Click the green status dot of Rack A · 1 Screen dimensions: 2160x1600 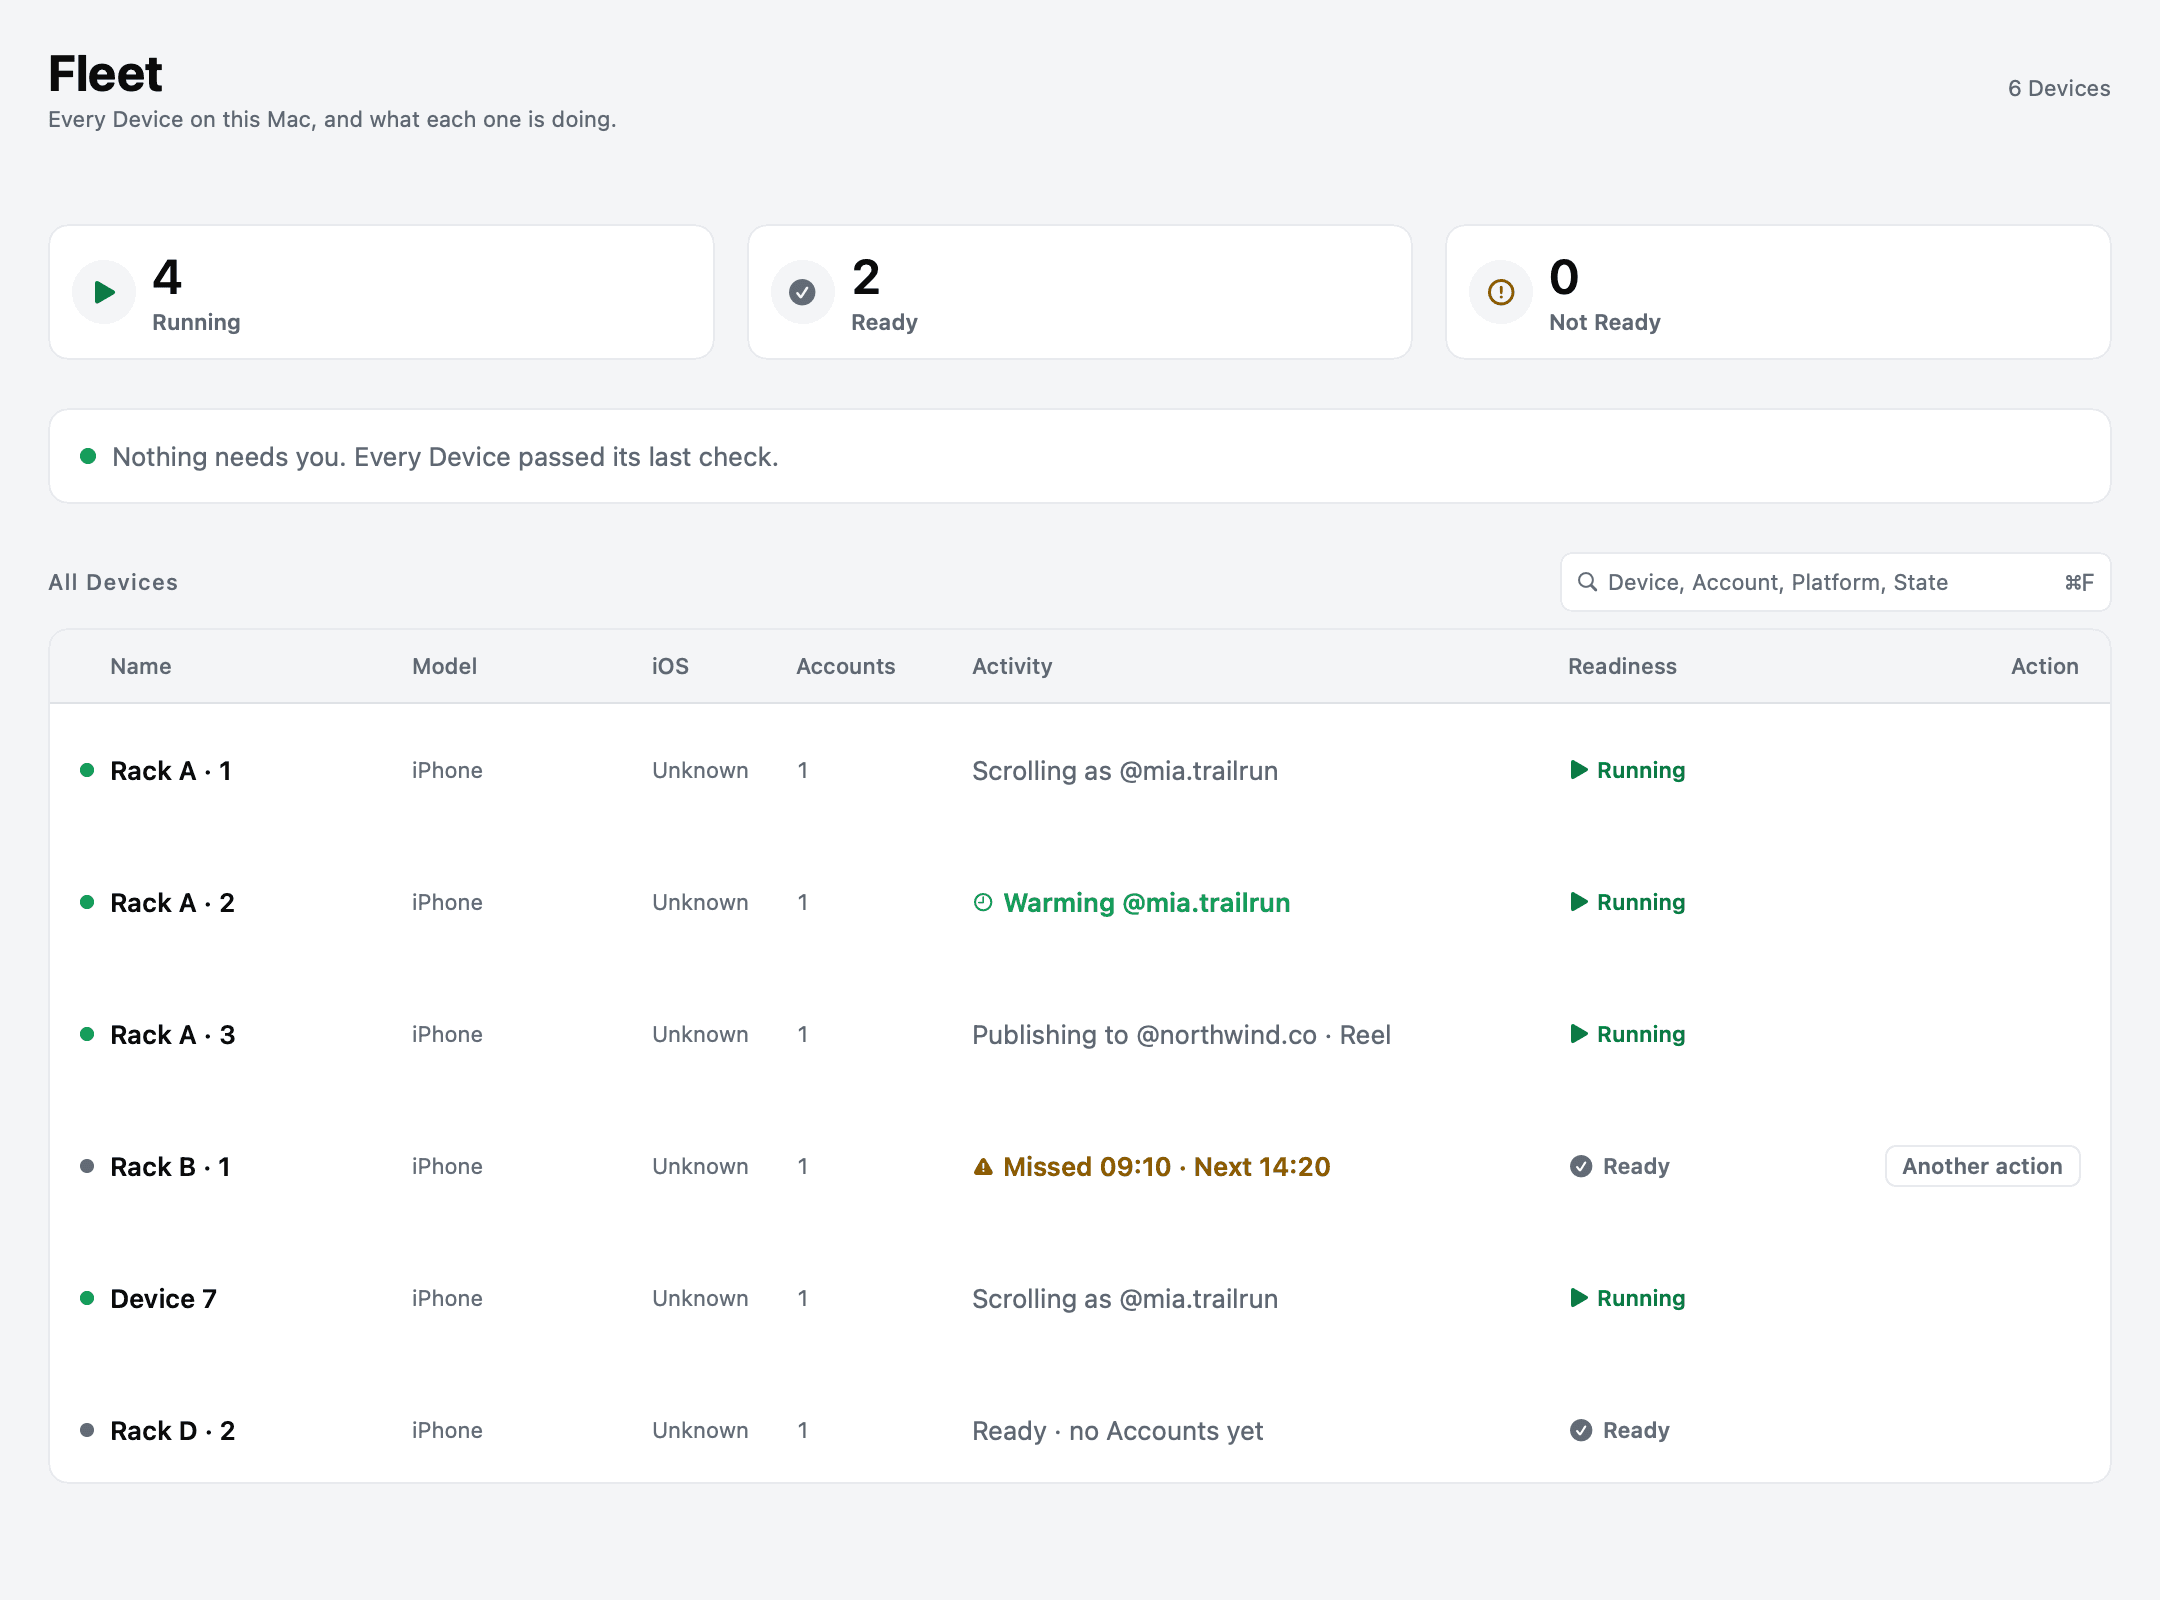coord(87,770)
